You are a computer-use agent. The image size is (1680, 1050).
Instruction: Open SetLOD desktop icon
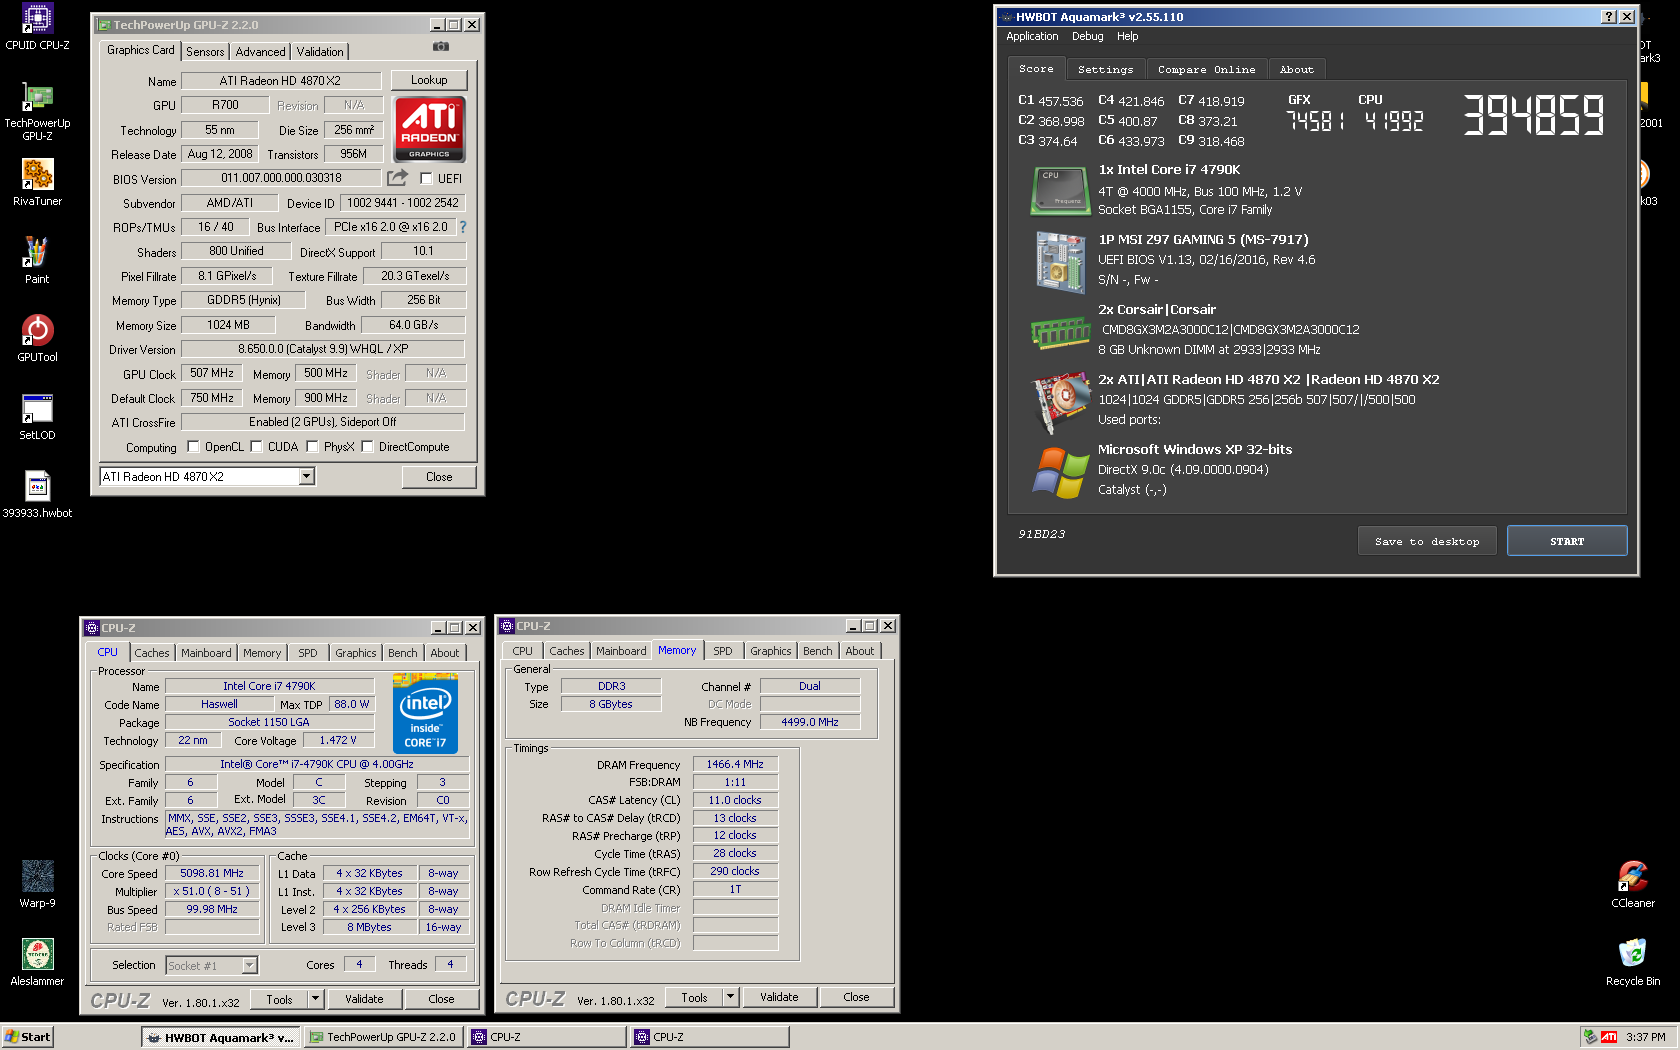[x=37, y=416]
